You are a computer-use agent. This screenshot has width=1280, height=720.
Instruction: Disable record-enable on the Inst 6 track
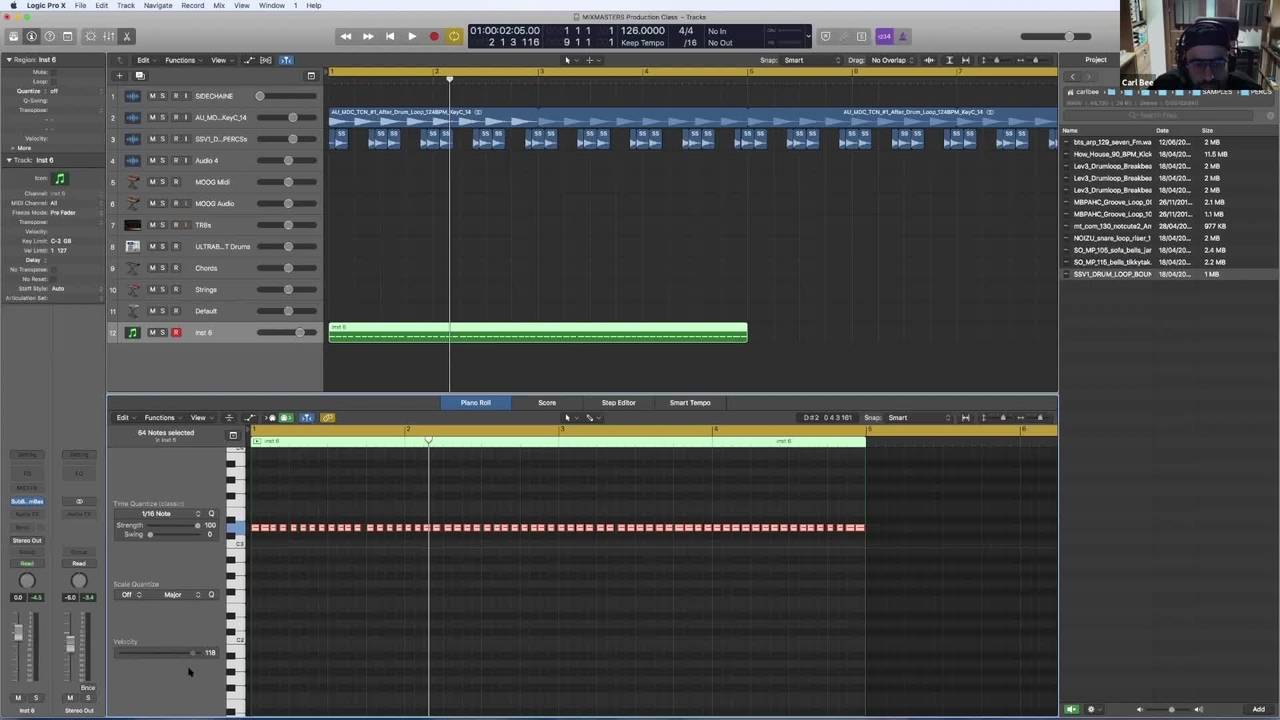(176, 332)
